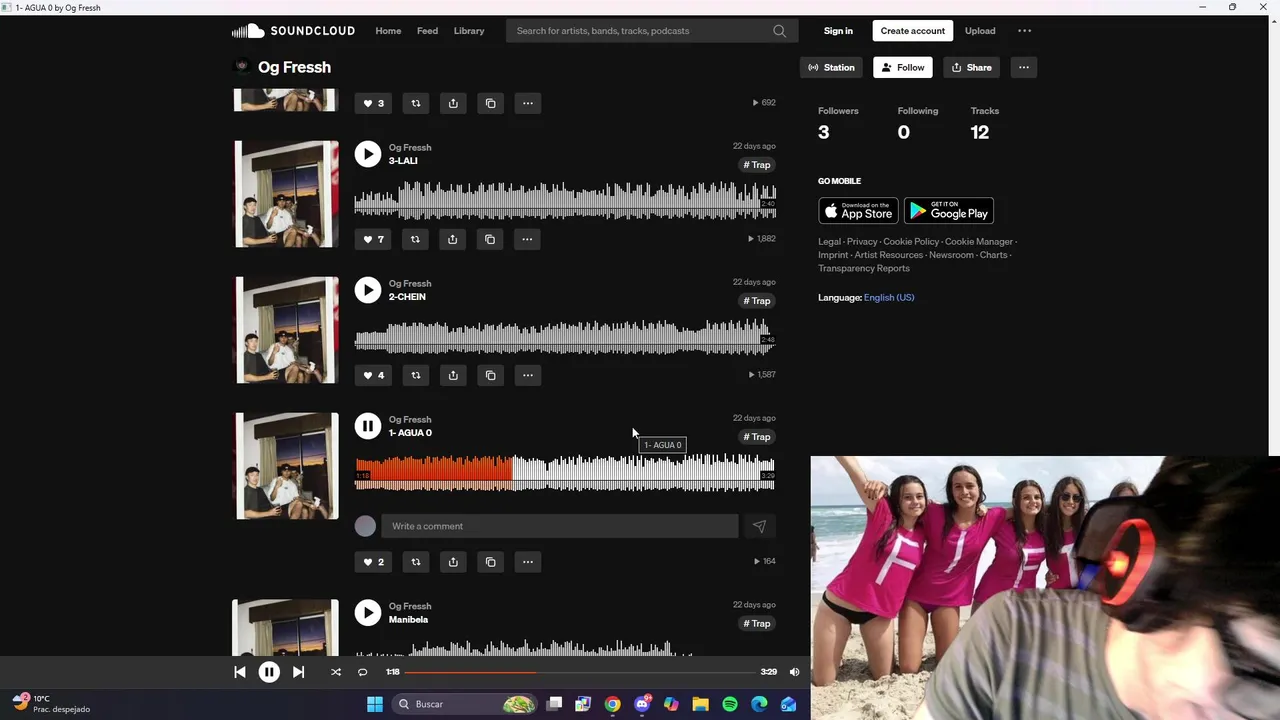Open more options for 2-CHEIN

pyautogui.click(x=527, y=375)
